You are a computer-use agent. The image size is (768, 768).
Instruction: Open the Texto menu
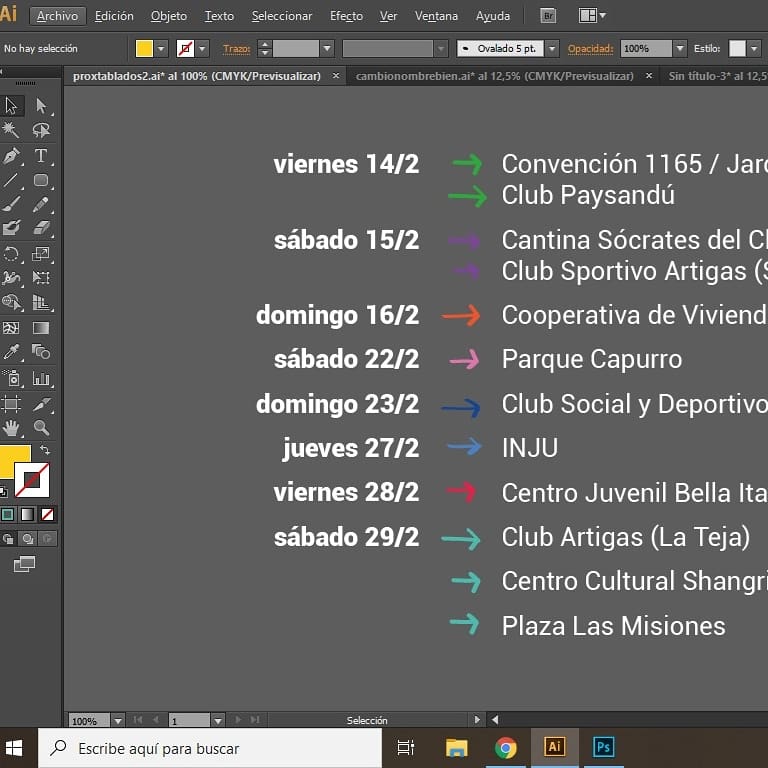219,16
